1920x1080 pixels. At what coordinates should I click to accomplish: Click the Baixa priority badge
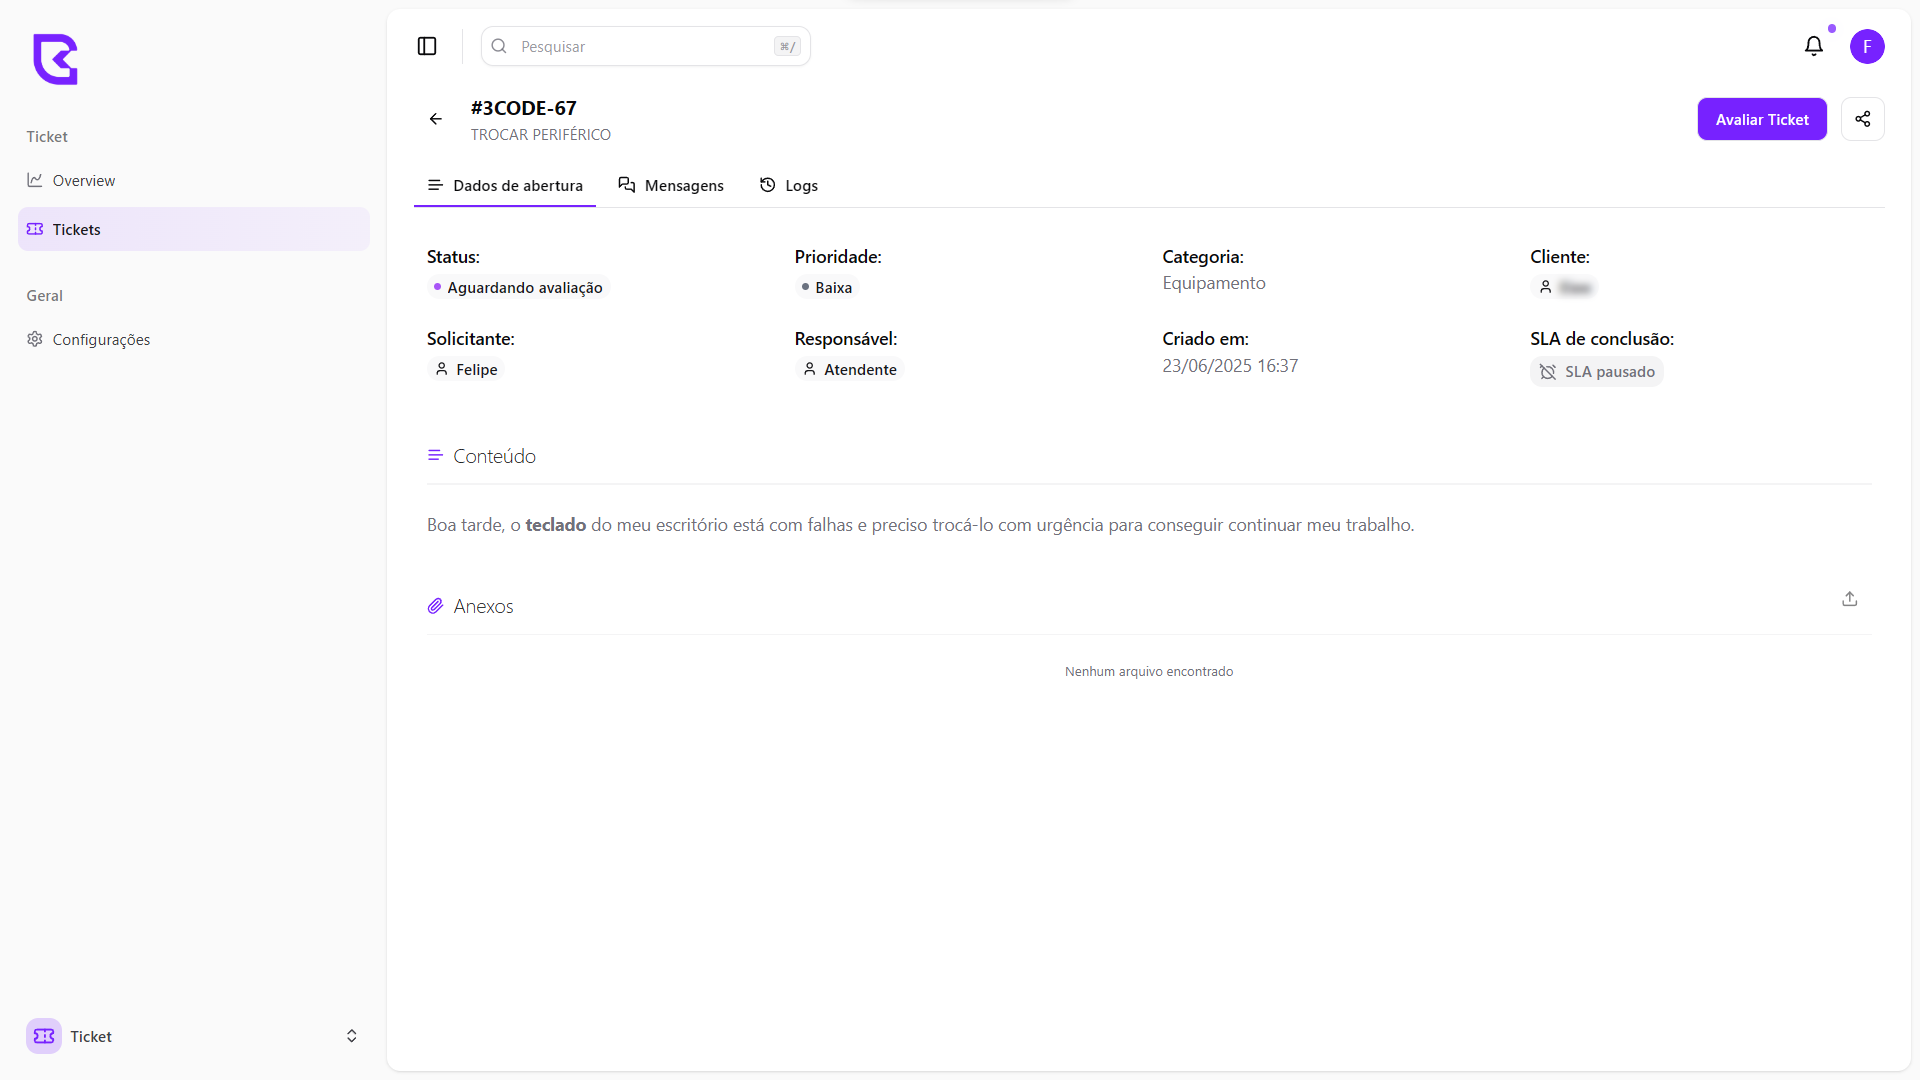(827, 288)
